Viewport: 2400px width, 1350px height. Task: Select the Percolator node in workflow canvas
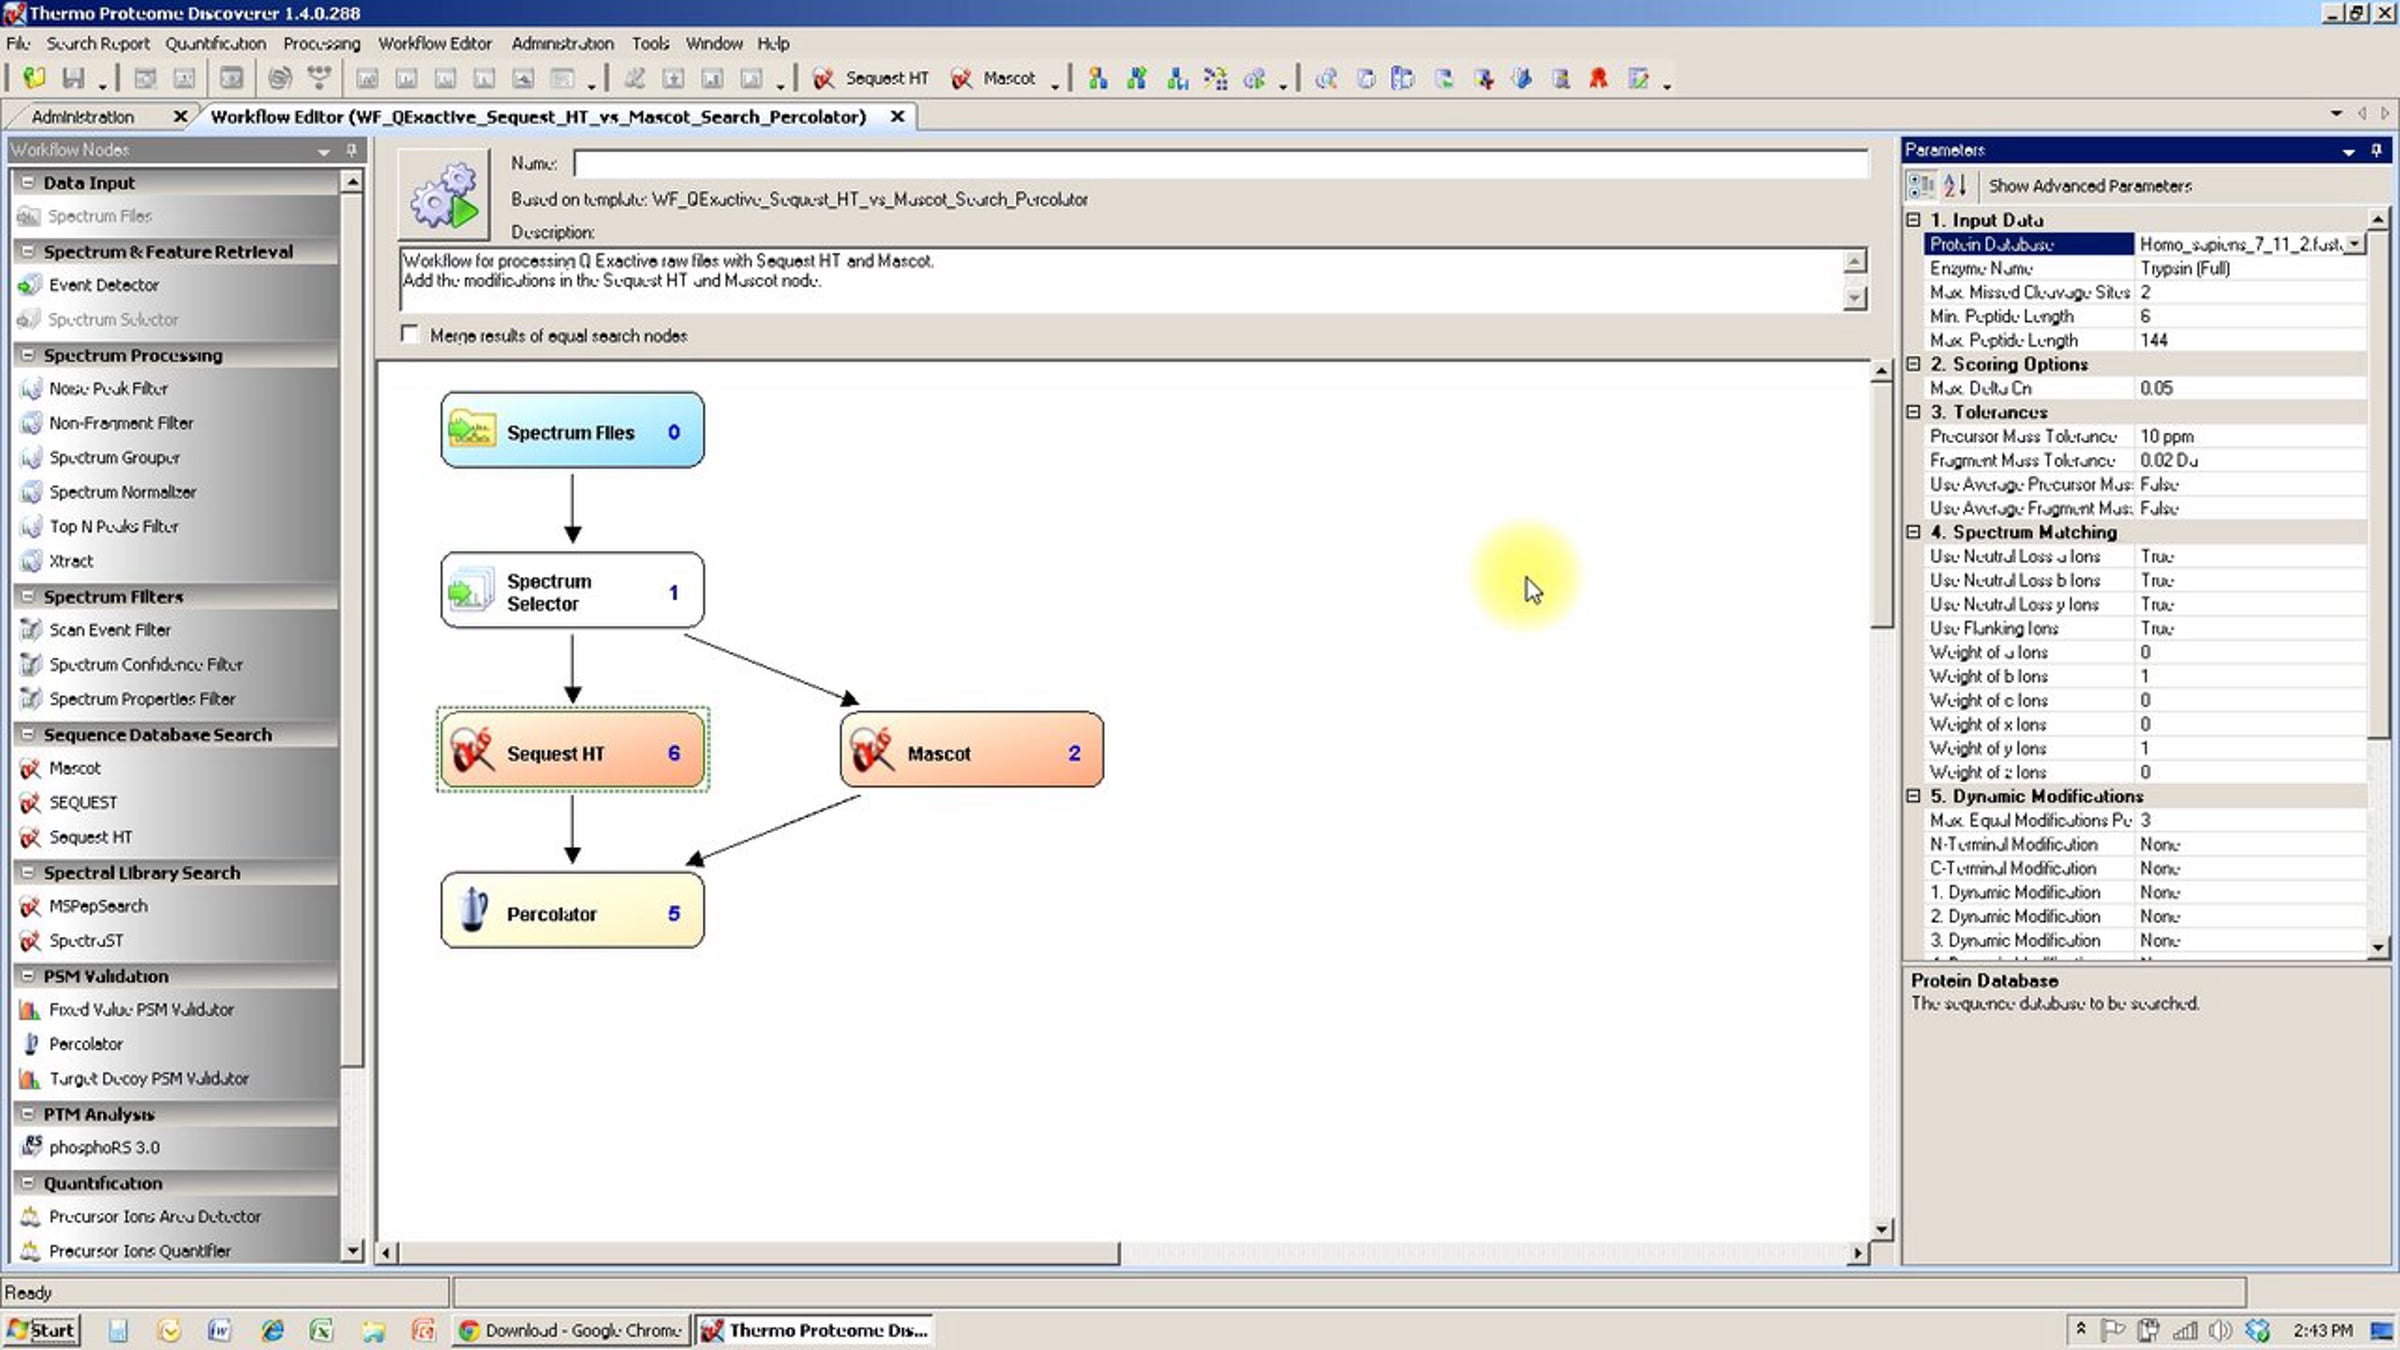(572, 911)
